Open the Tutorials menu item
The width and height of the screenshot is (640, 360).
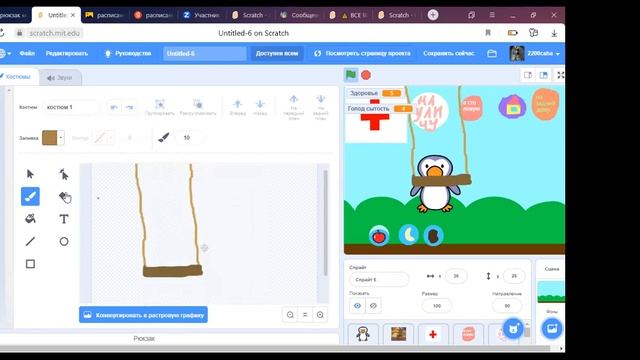pyautogui.click(x=128, y=53)
